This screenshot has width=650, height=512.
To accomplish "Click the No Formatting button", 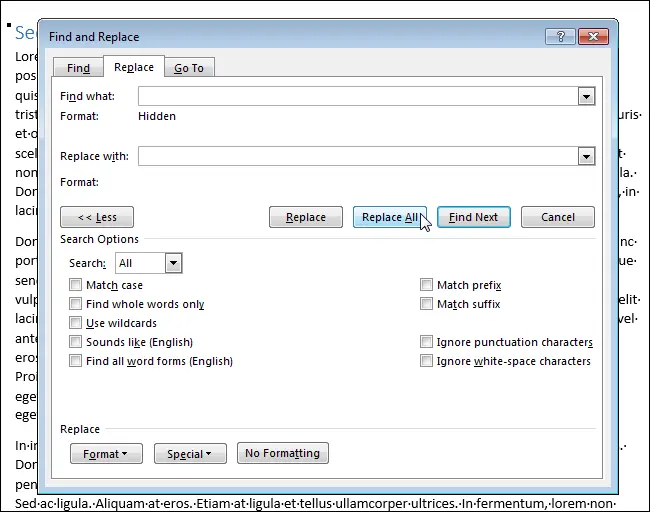I will click(283, 453).
